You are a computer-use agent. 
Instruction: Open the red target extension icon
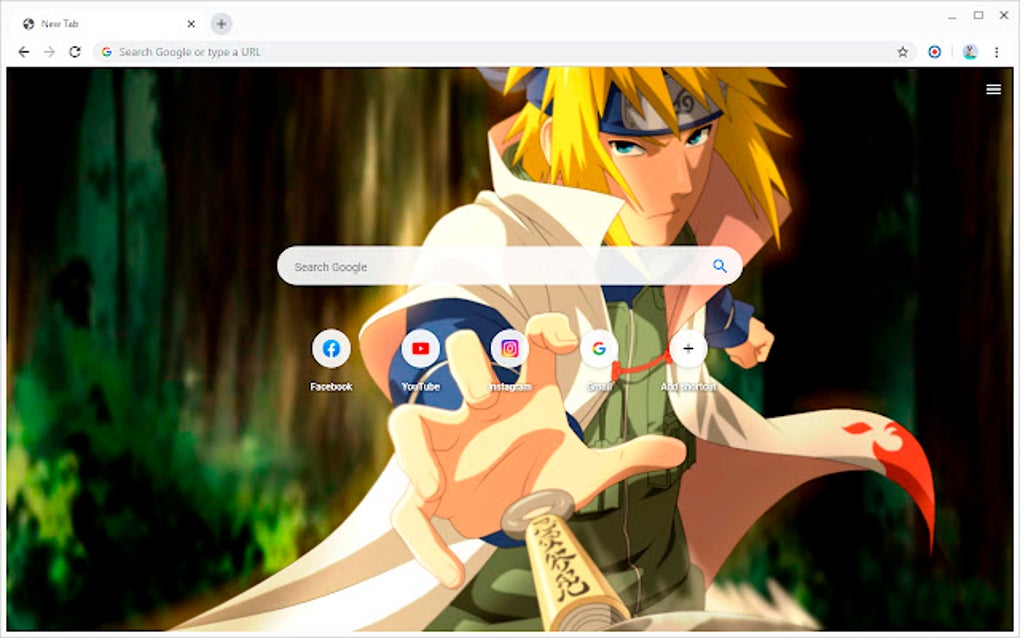934,52
